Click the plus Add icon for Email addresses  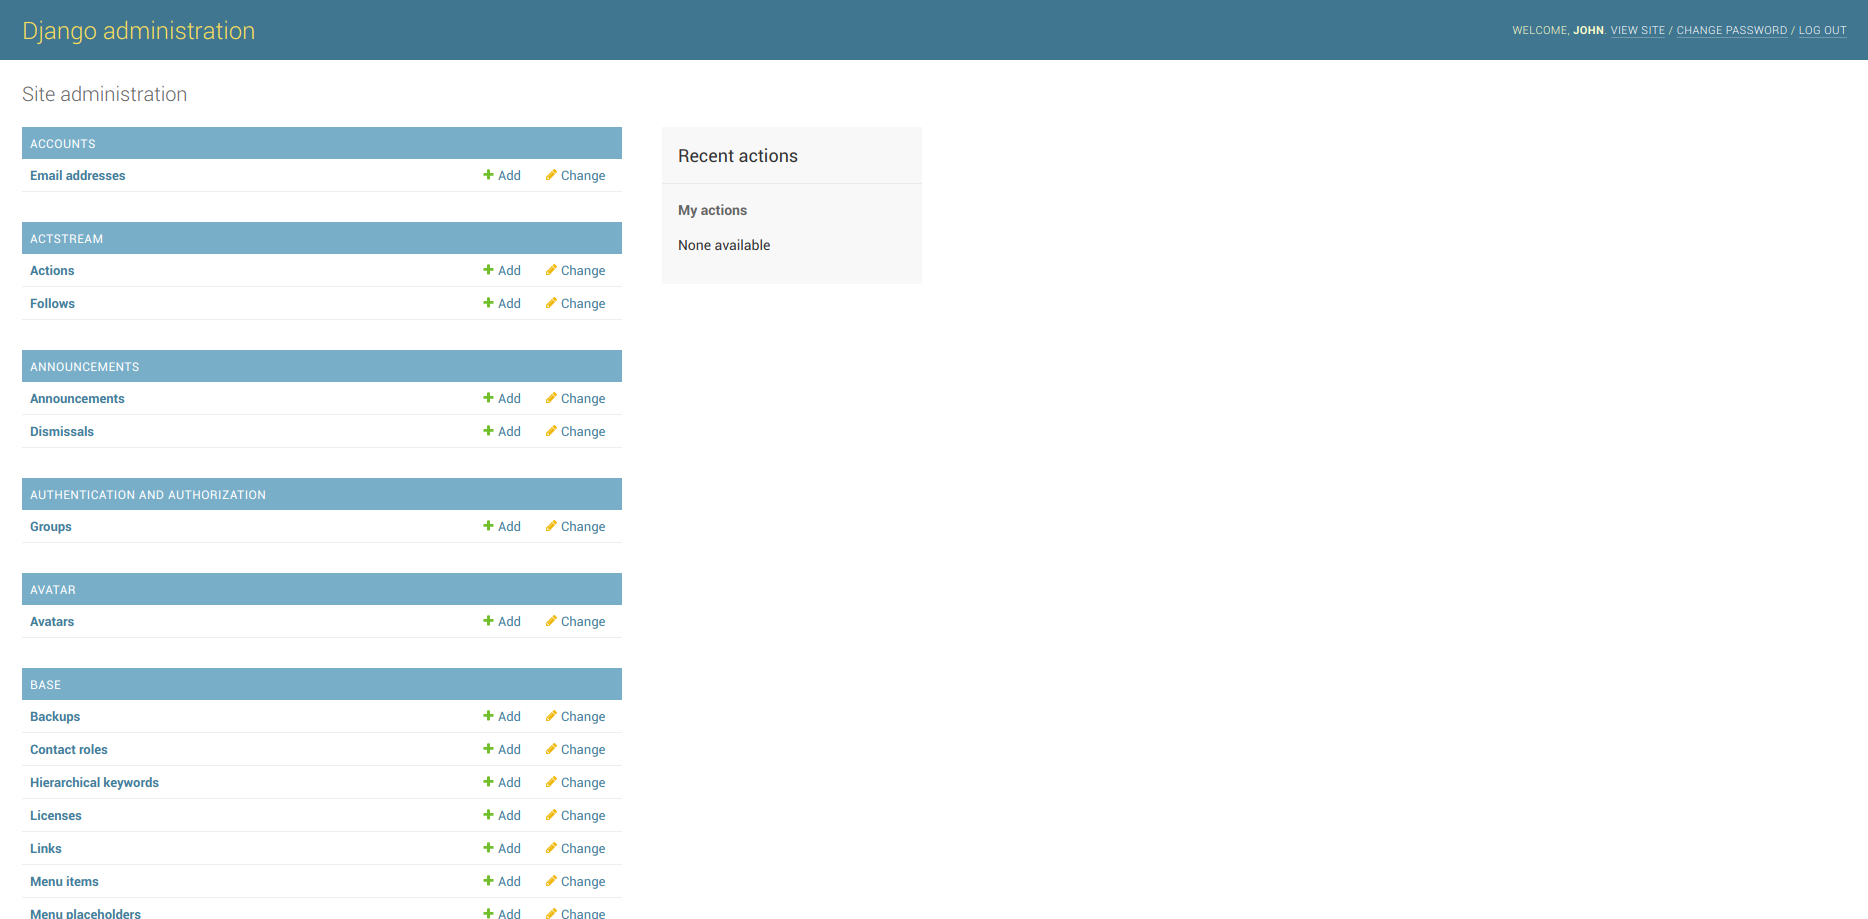488,175
